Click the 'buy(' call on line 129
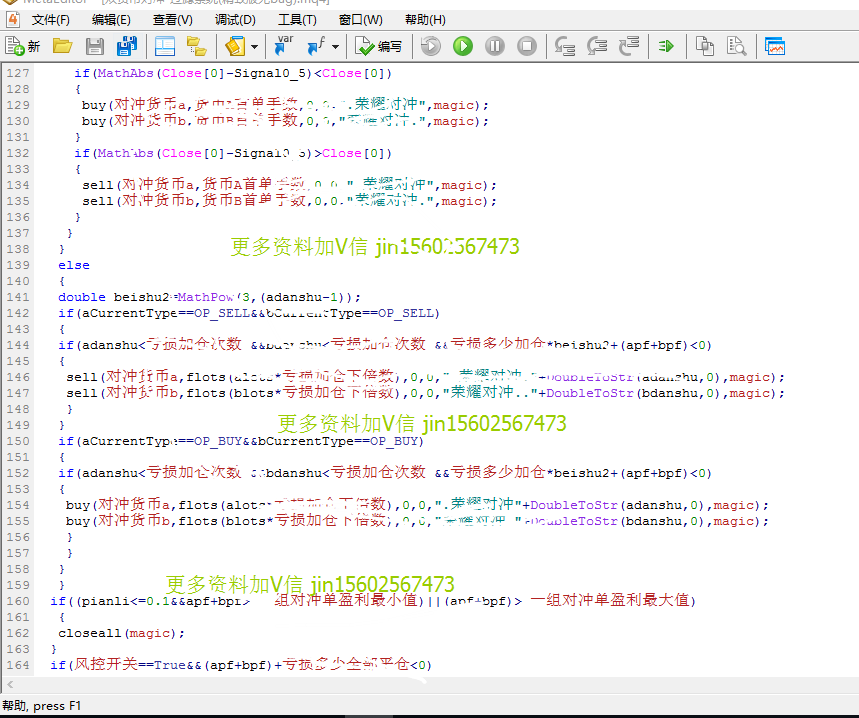The width and height of the screenshot is (859, 718). click(x=98, y=105)
